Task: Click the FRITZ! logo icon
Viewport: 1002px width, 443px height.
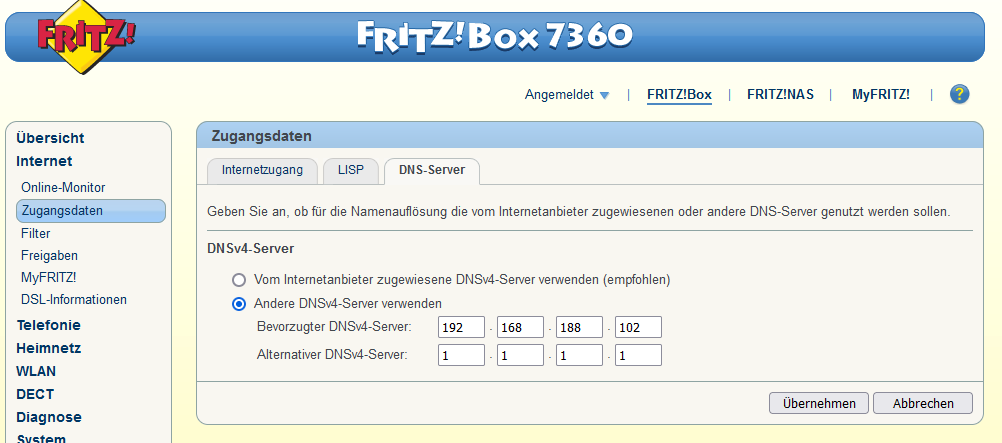Action: 87,35
